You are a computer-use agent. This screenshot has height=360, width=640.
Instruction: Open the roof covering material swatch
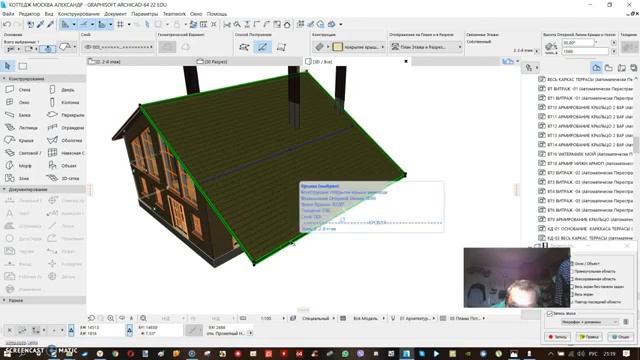pos(338,47)
